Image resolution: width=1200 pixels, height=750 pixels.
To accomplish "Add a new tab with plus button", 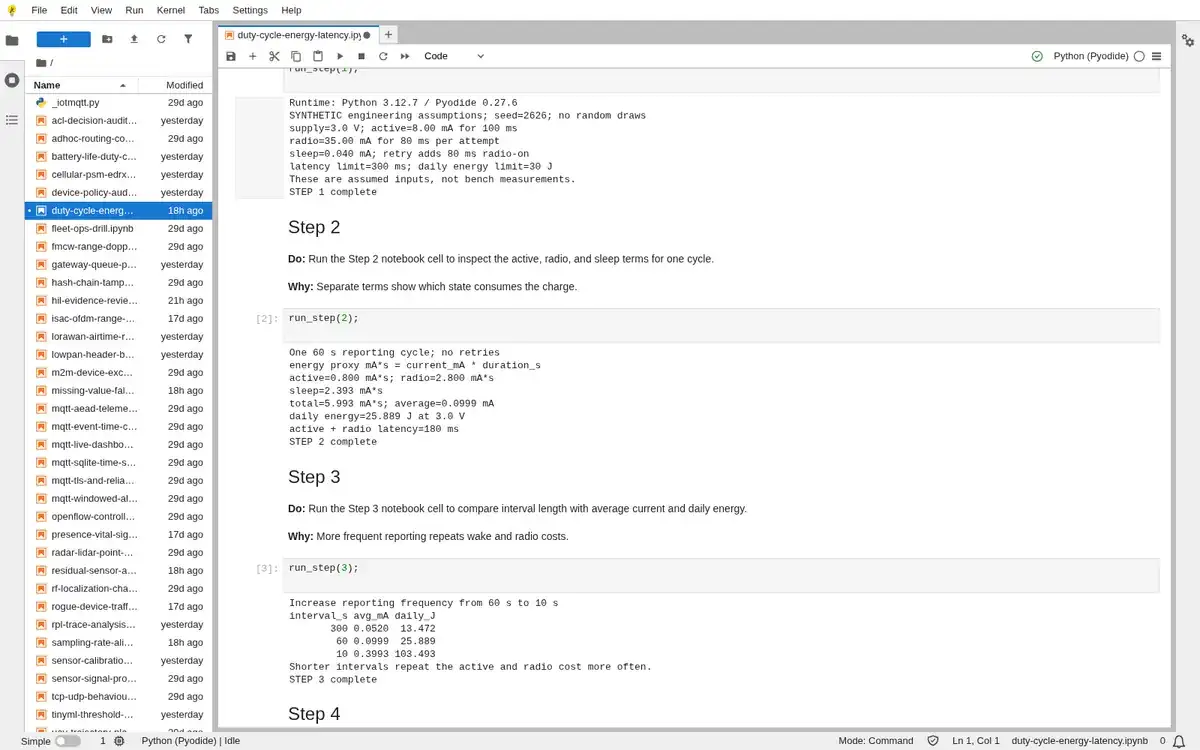I will (x=388, y=34).
